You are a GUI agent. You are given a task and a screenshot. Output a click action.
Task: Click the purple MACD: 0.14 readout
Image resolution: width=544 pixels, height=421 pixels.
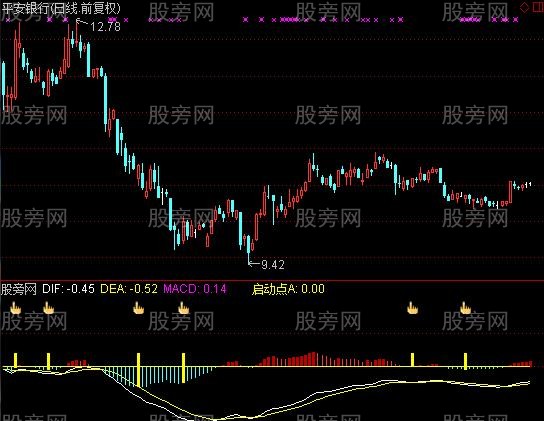(195, 289)
